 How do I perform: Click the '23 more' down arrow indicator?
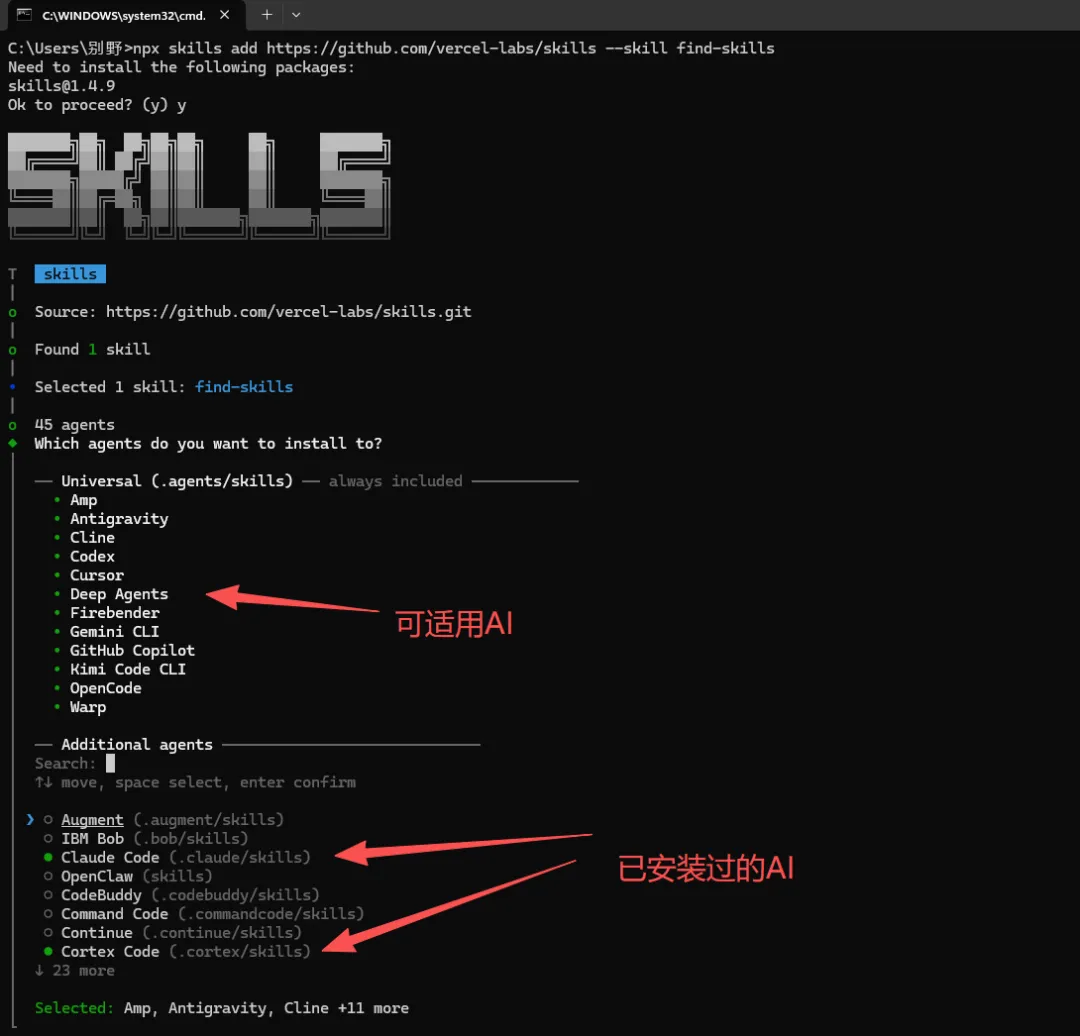click(74, 971)
